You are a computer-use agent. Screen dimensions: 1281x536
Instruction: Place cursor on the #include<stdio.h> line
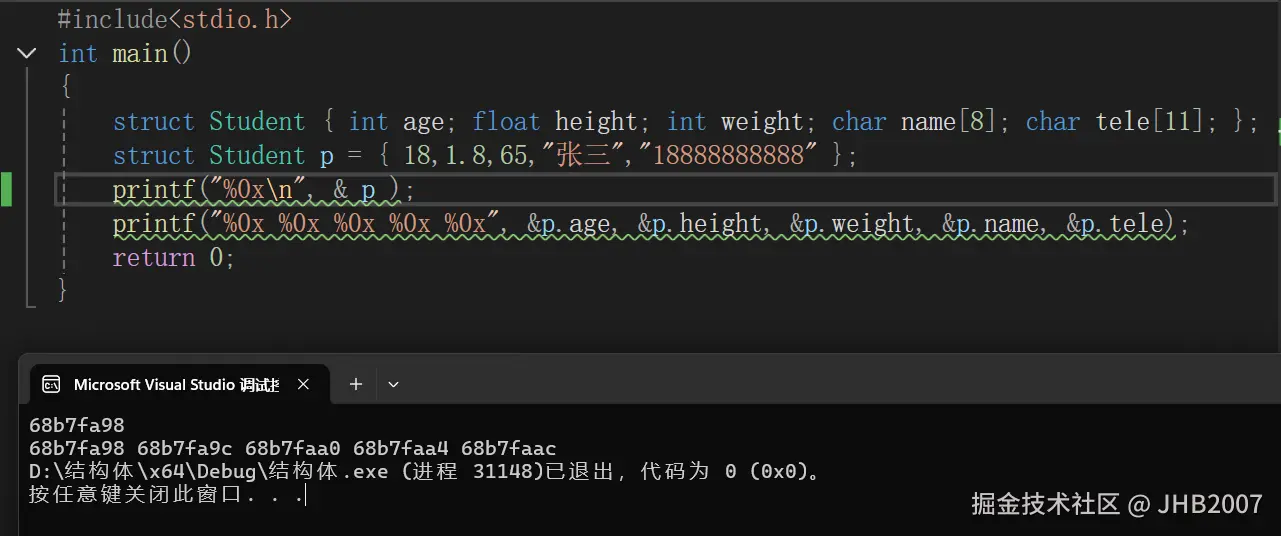(175, 19)
